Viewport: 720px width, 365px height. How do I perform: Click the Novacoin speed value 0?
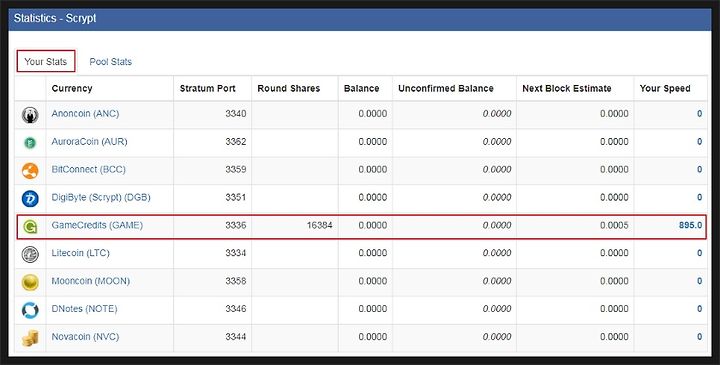point(699,337)
